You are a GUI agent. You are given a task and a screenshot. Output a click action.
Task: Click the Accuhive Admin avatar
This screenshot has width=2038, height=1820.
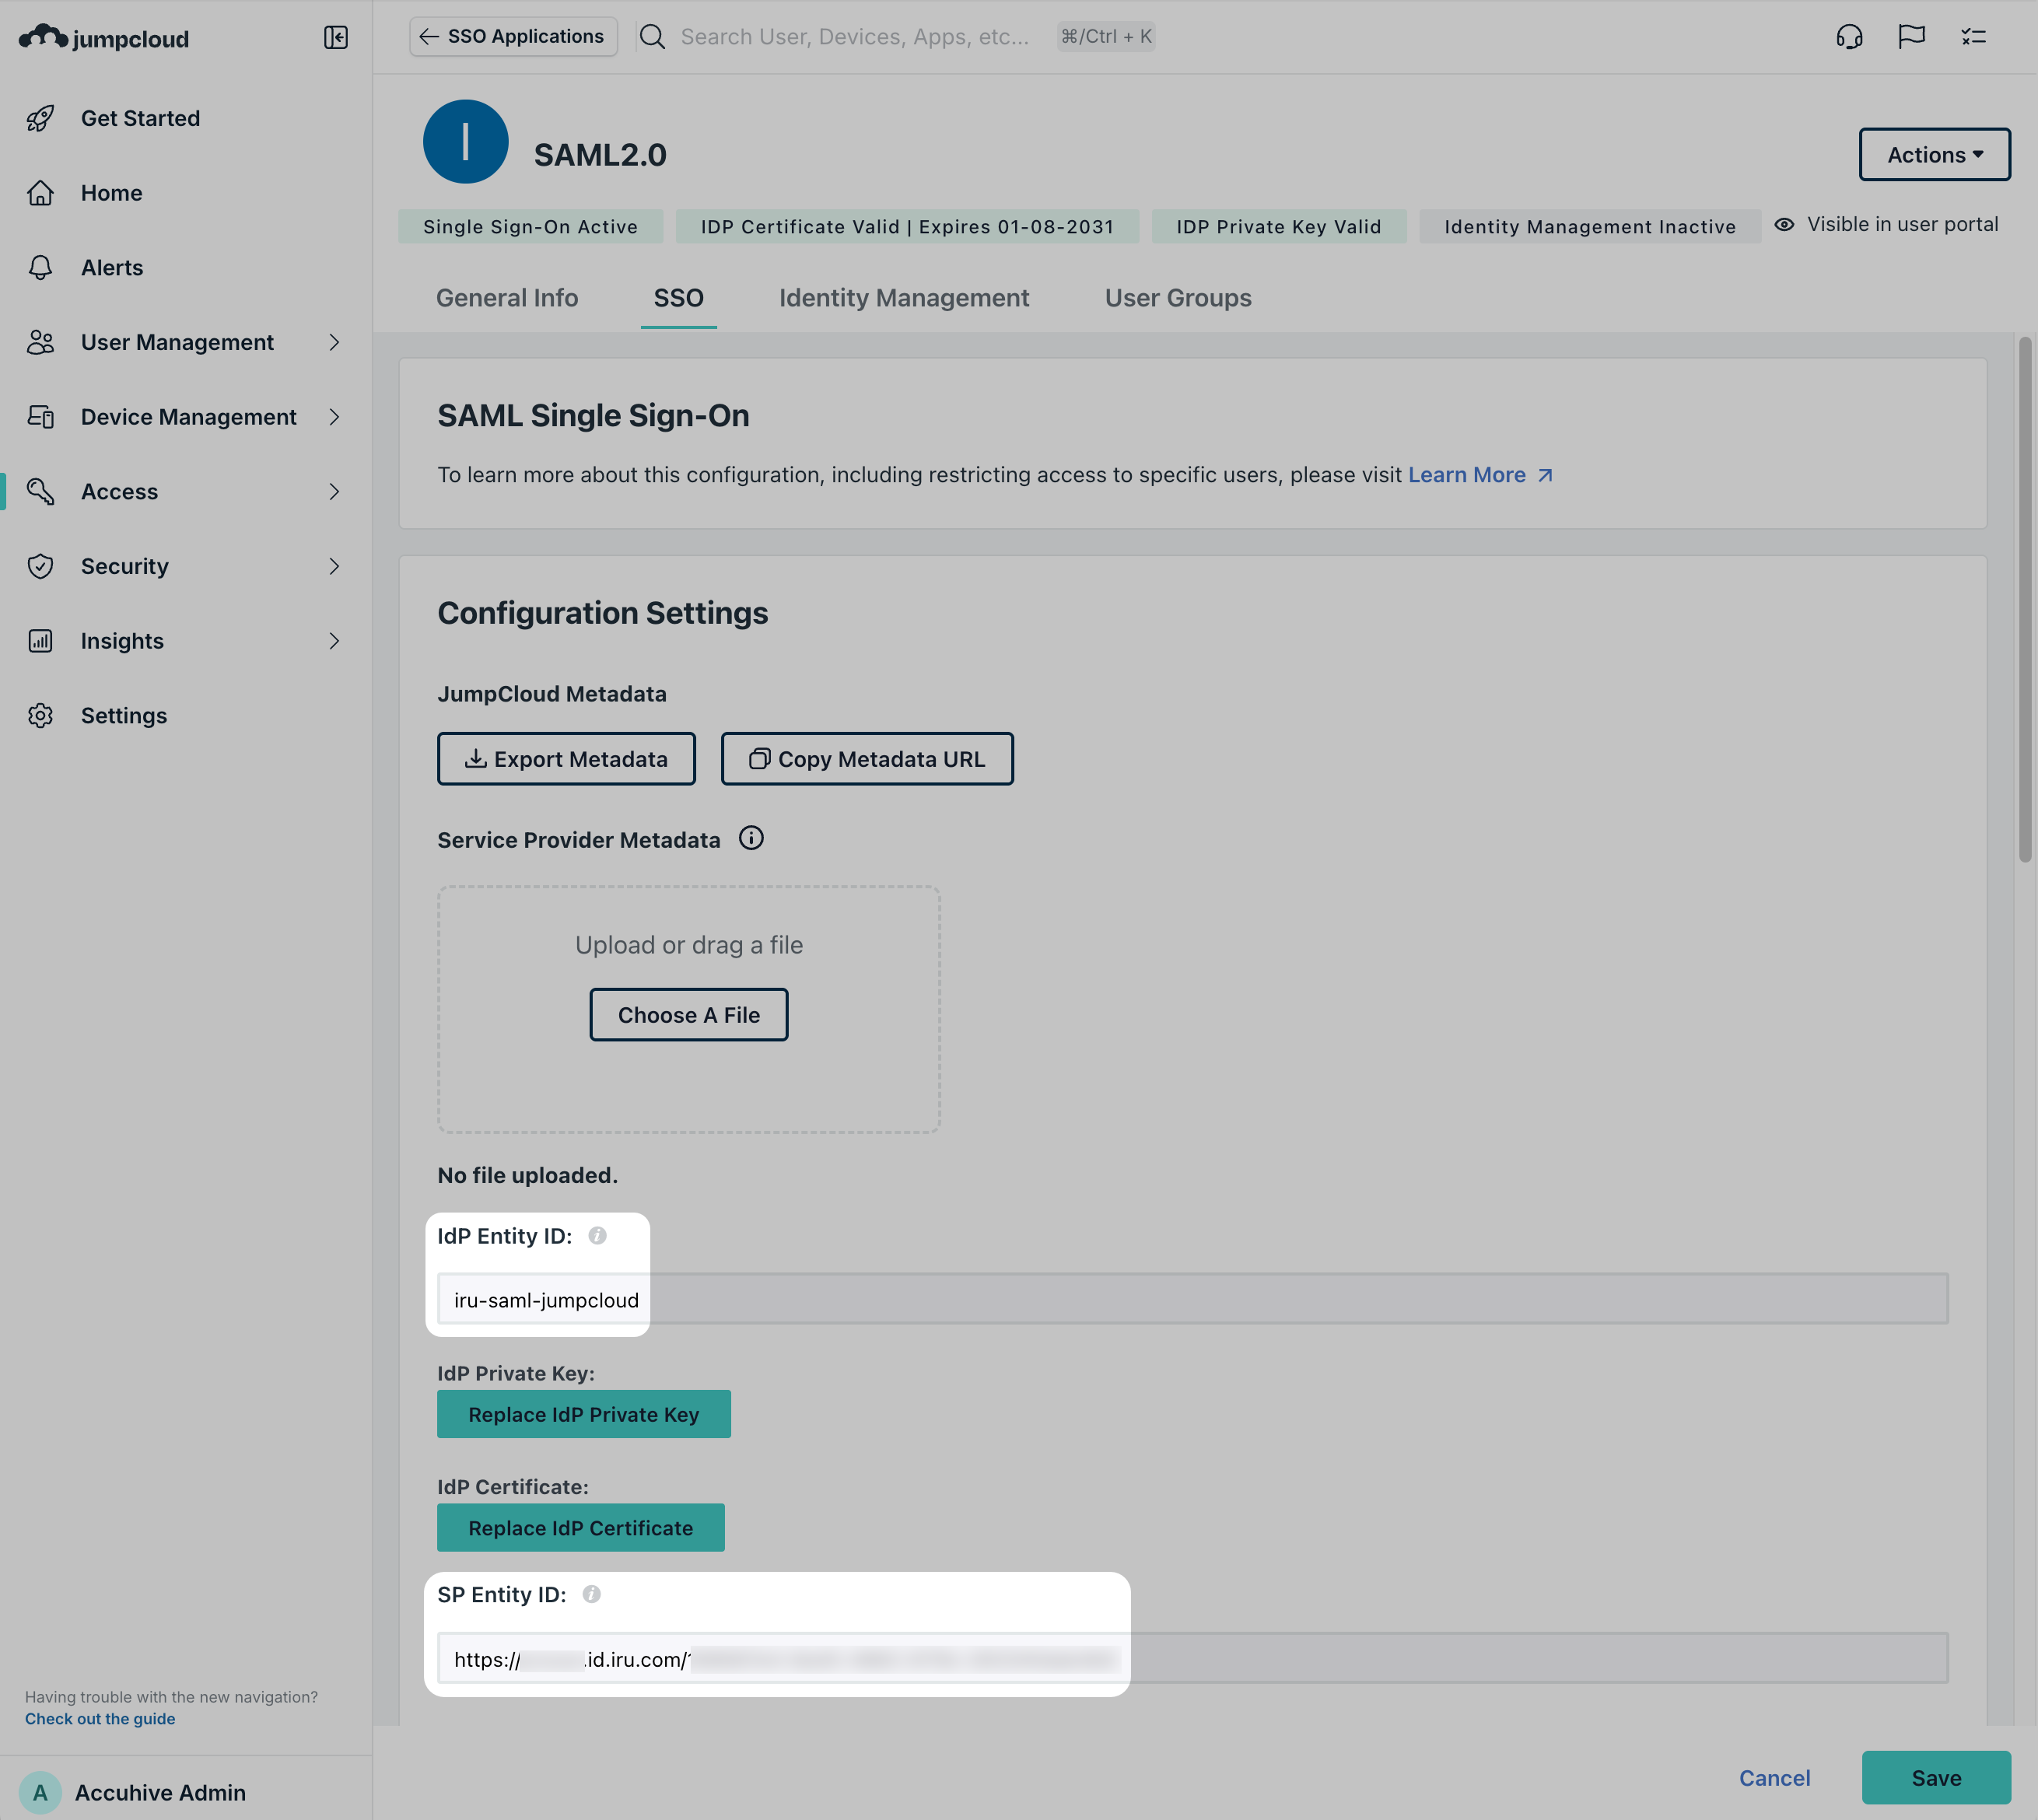pos(40,1792)
